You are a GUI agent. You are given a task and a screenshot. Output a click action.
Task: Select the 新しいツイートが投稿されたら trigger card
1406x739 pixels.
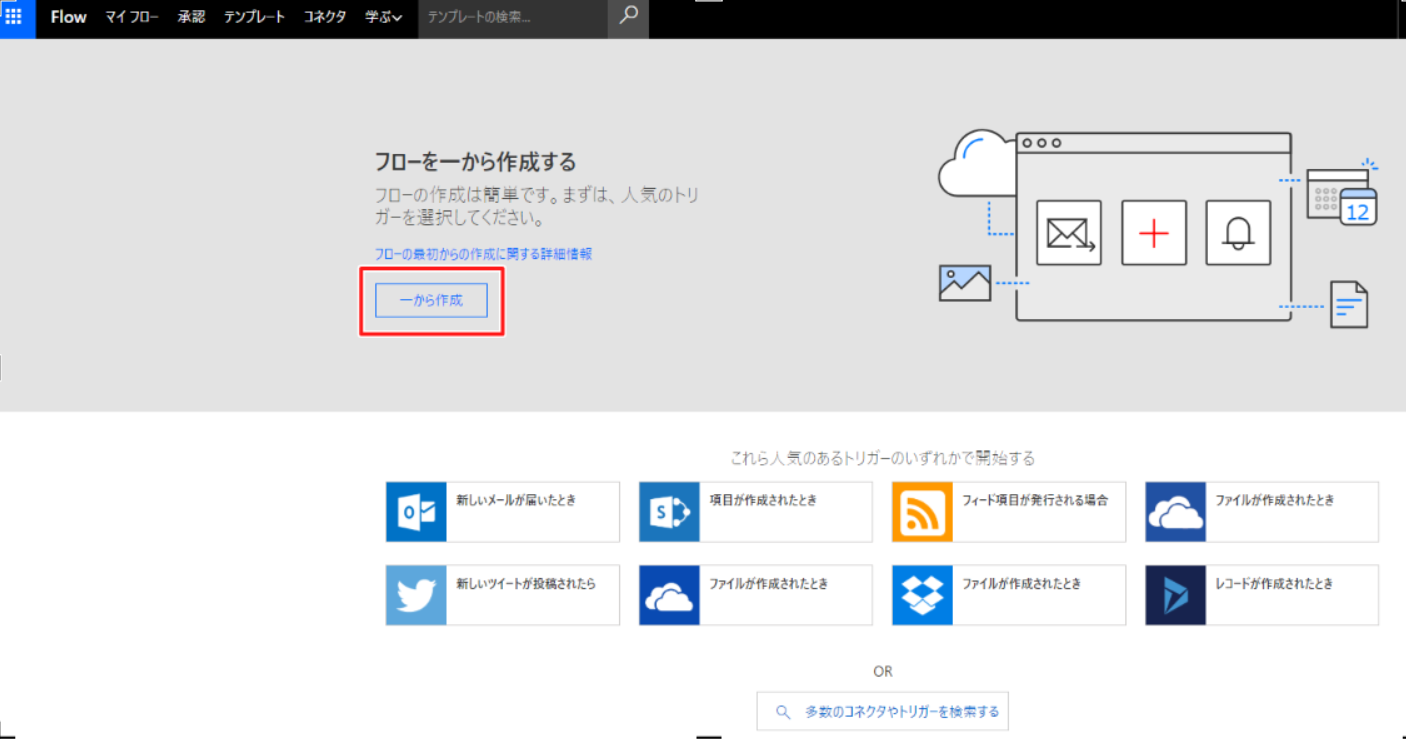(x=503, y=595)
